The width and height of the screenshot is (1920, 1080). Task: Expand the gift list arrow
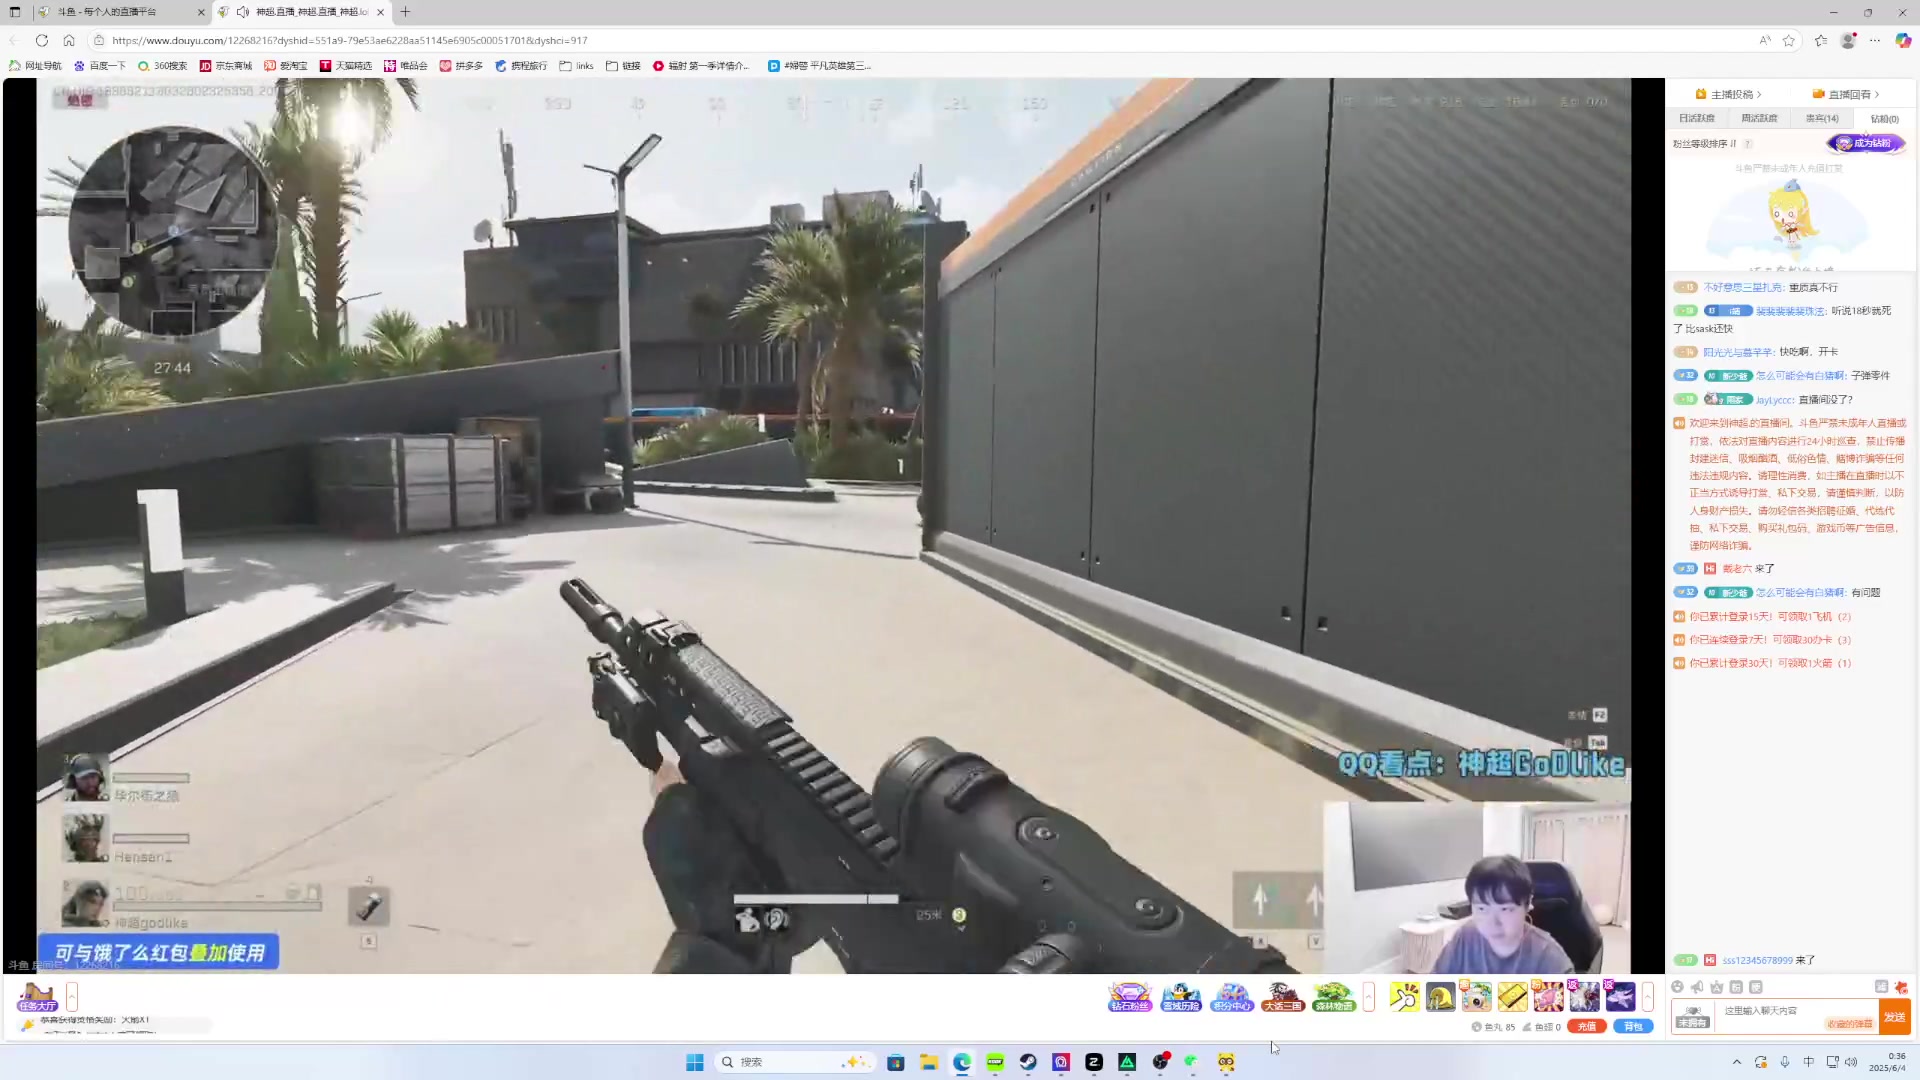pyautogui.click(x=1647, y=997)
